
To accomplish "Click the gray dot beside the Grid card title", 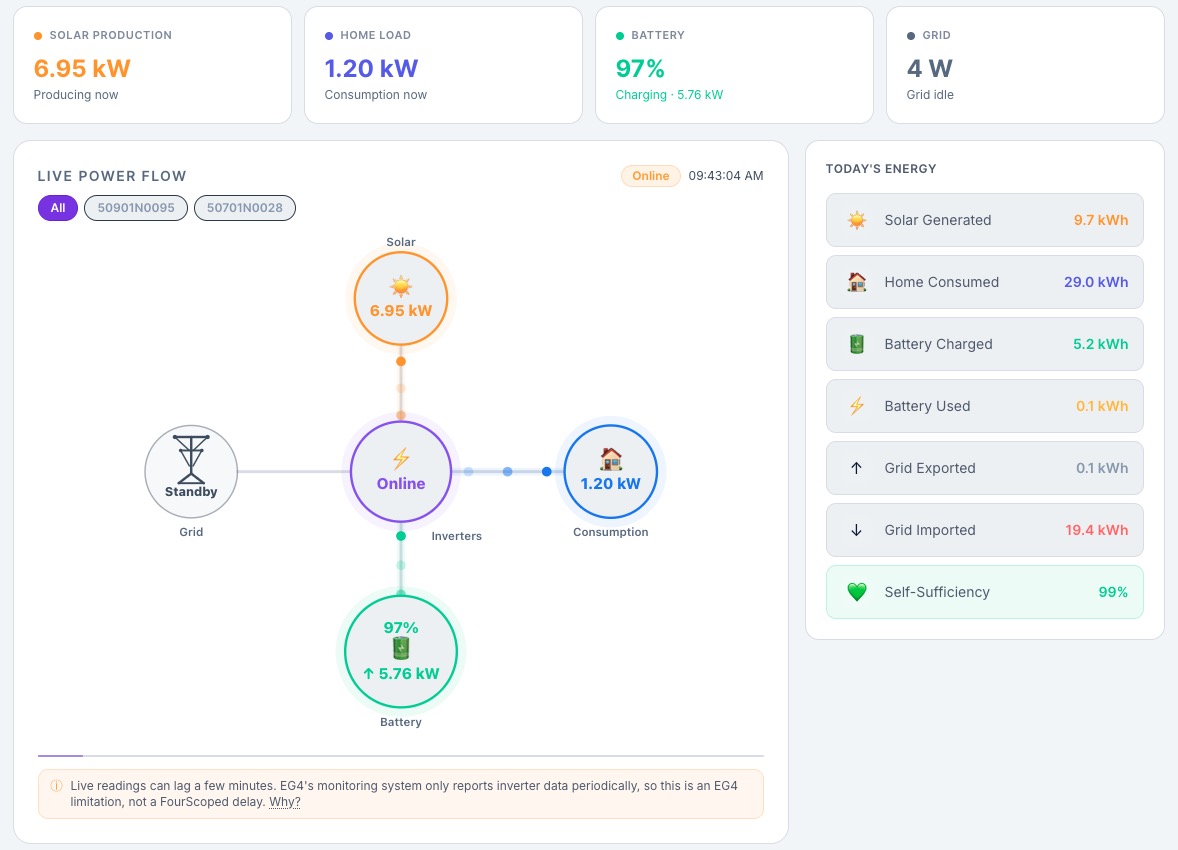I will pyautogui.click(x=911, y=36).
